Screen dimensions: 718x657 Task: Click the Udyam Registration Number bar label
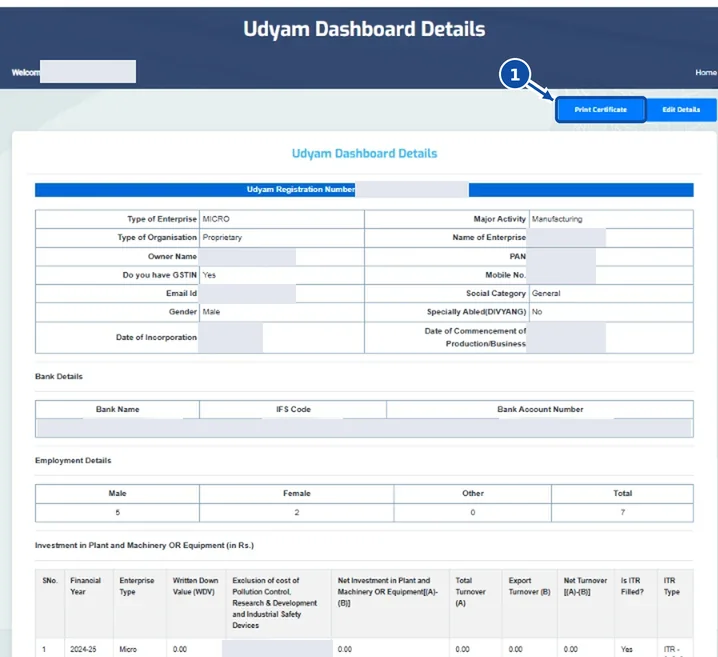click(x=300, y=190)
